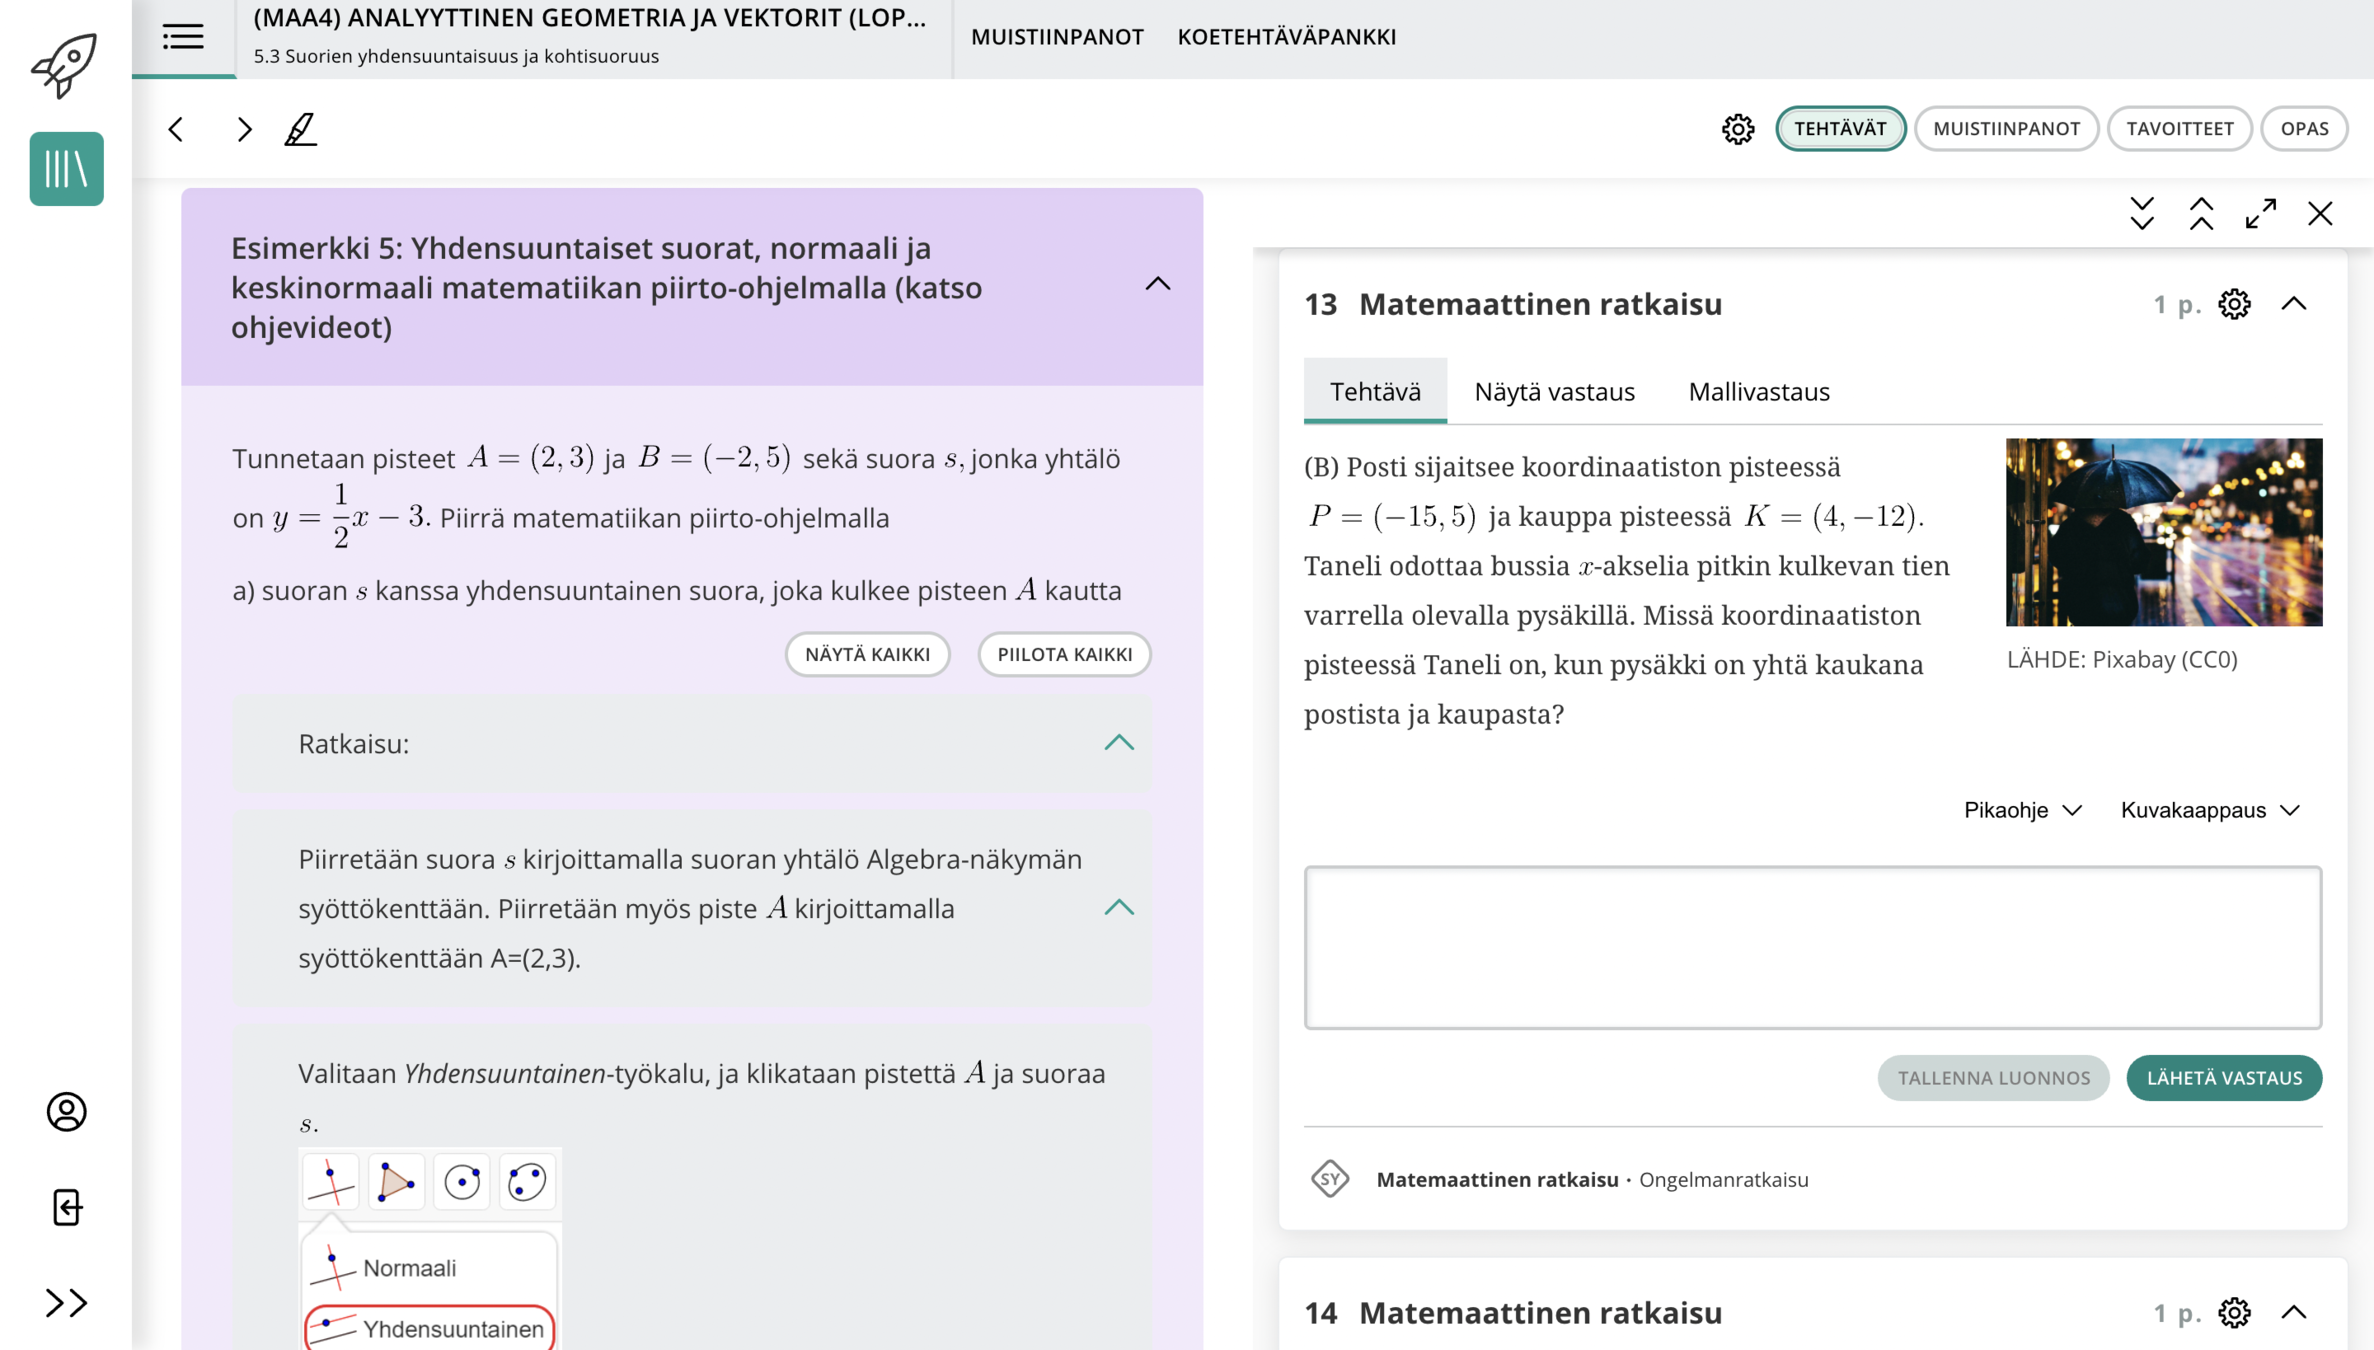This screenshot has width=2374, height=1350.
Task: Expand sidebar with double-arrow icon
Action: pyautogui.click(x=66, y=1302)
